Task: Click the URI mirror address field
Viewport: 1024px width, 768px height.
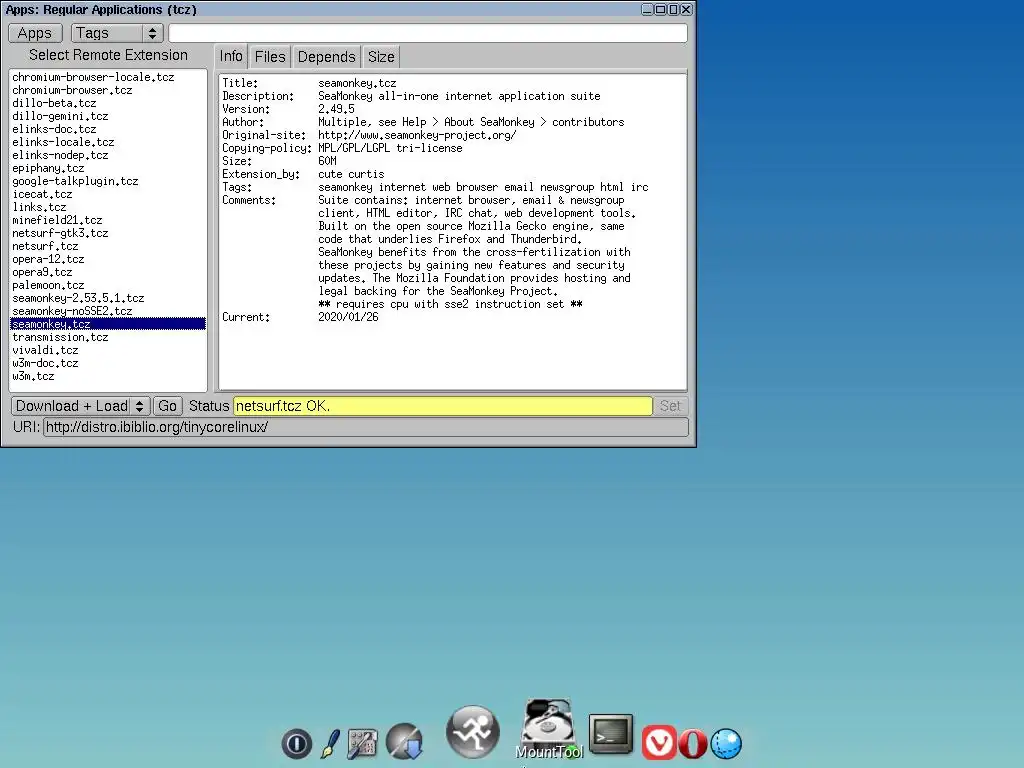Action: [x=366, y=427]
